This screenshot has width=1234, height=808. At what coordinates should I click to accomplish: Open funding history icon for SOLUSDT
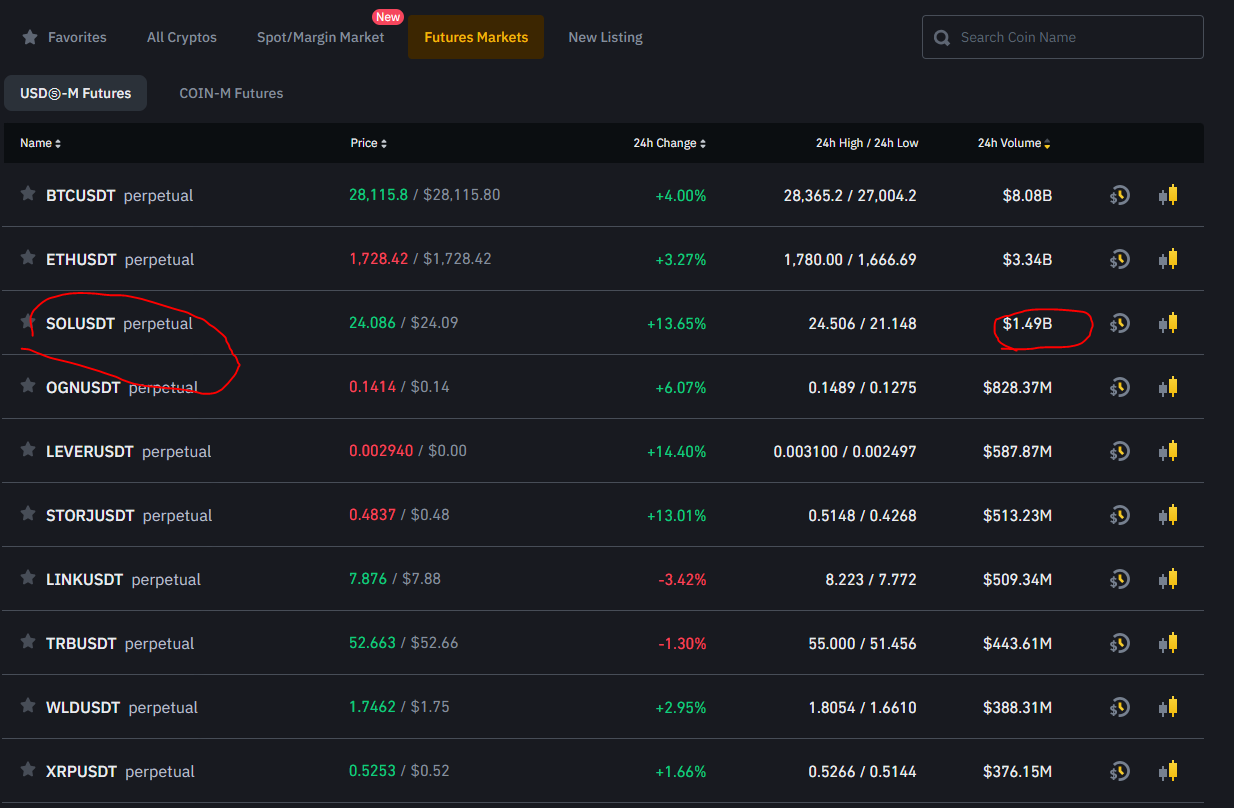tap(1120, 323)
